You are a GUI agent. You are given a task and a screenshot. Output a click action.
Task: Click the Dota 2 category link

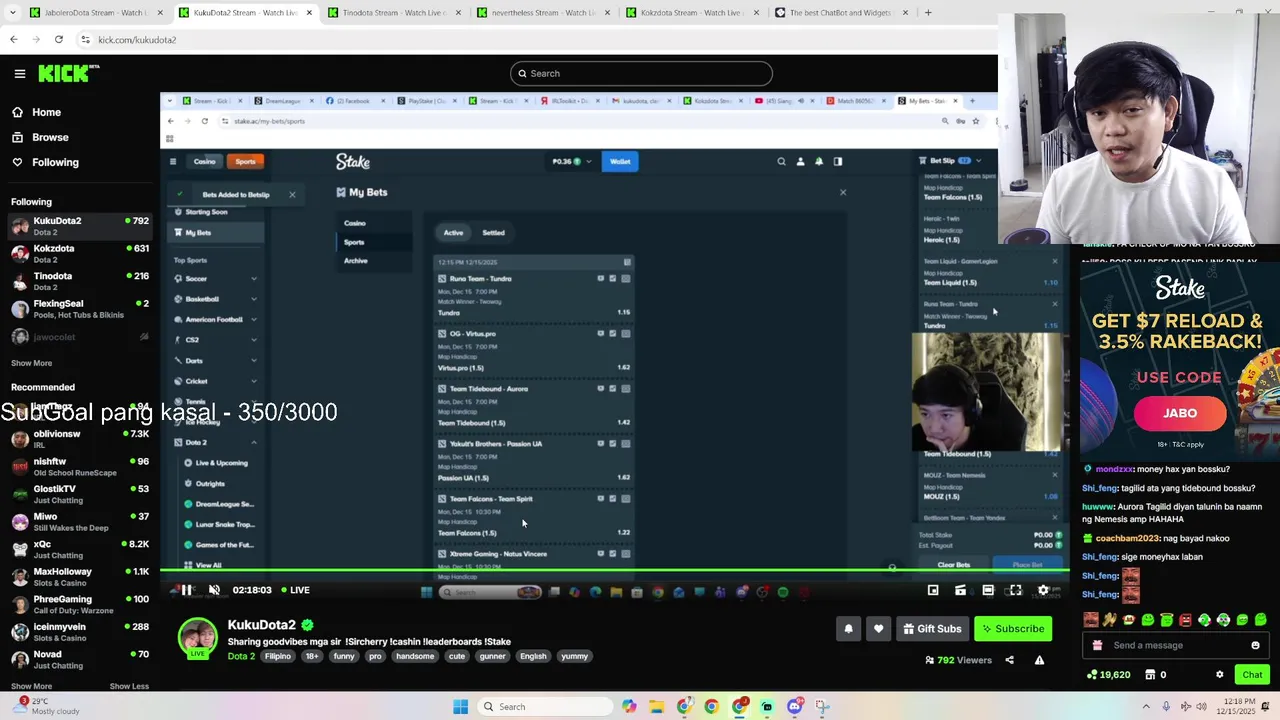[241, 656]
